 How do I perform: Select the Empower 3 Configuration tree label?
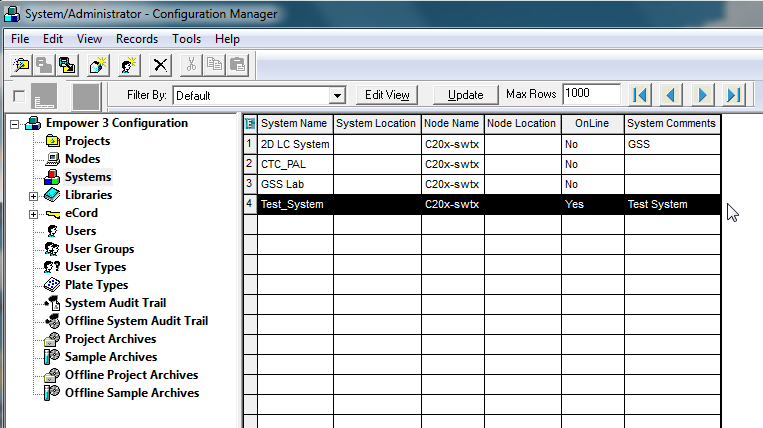click(117, 123)
